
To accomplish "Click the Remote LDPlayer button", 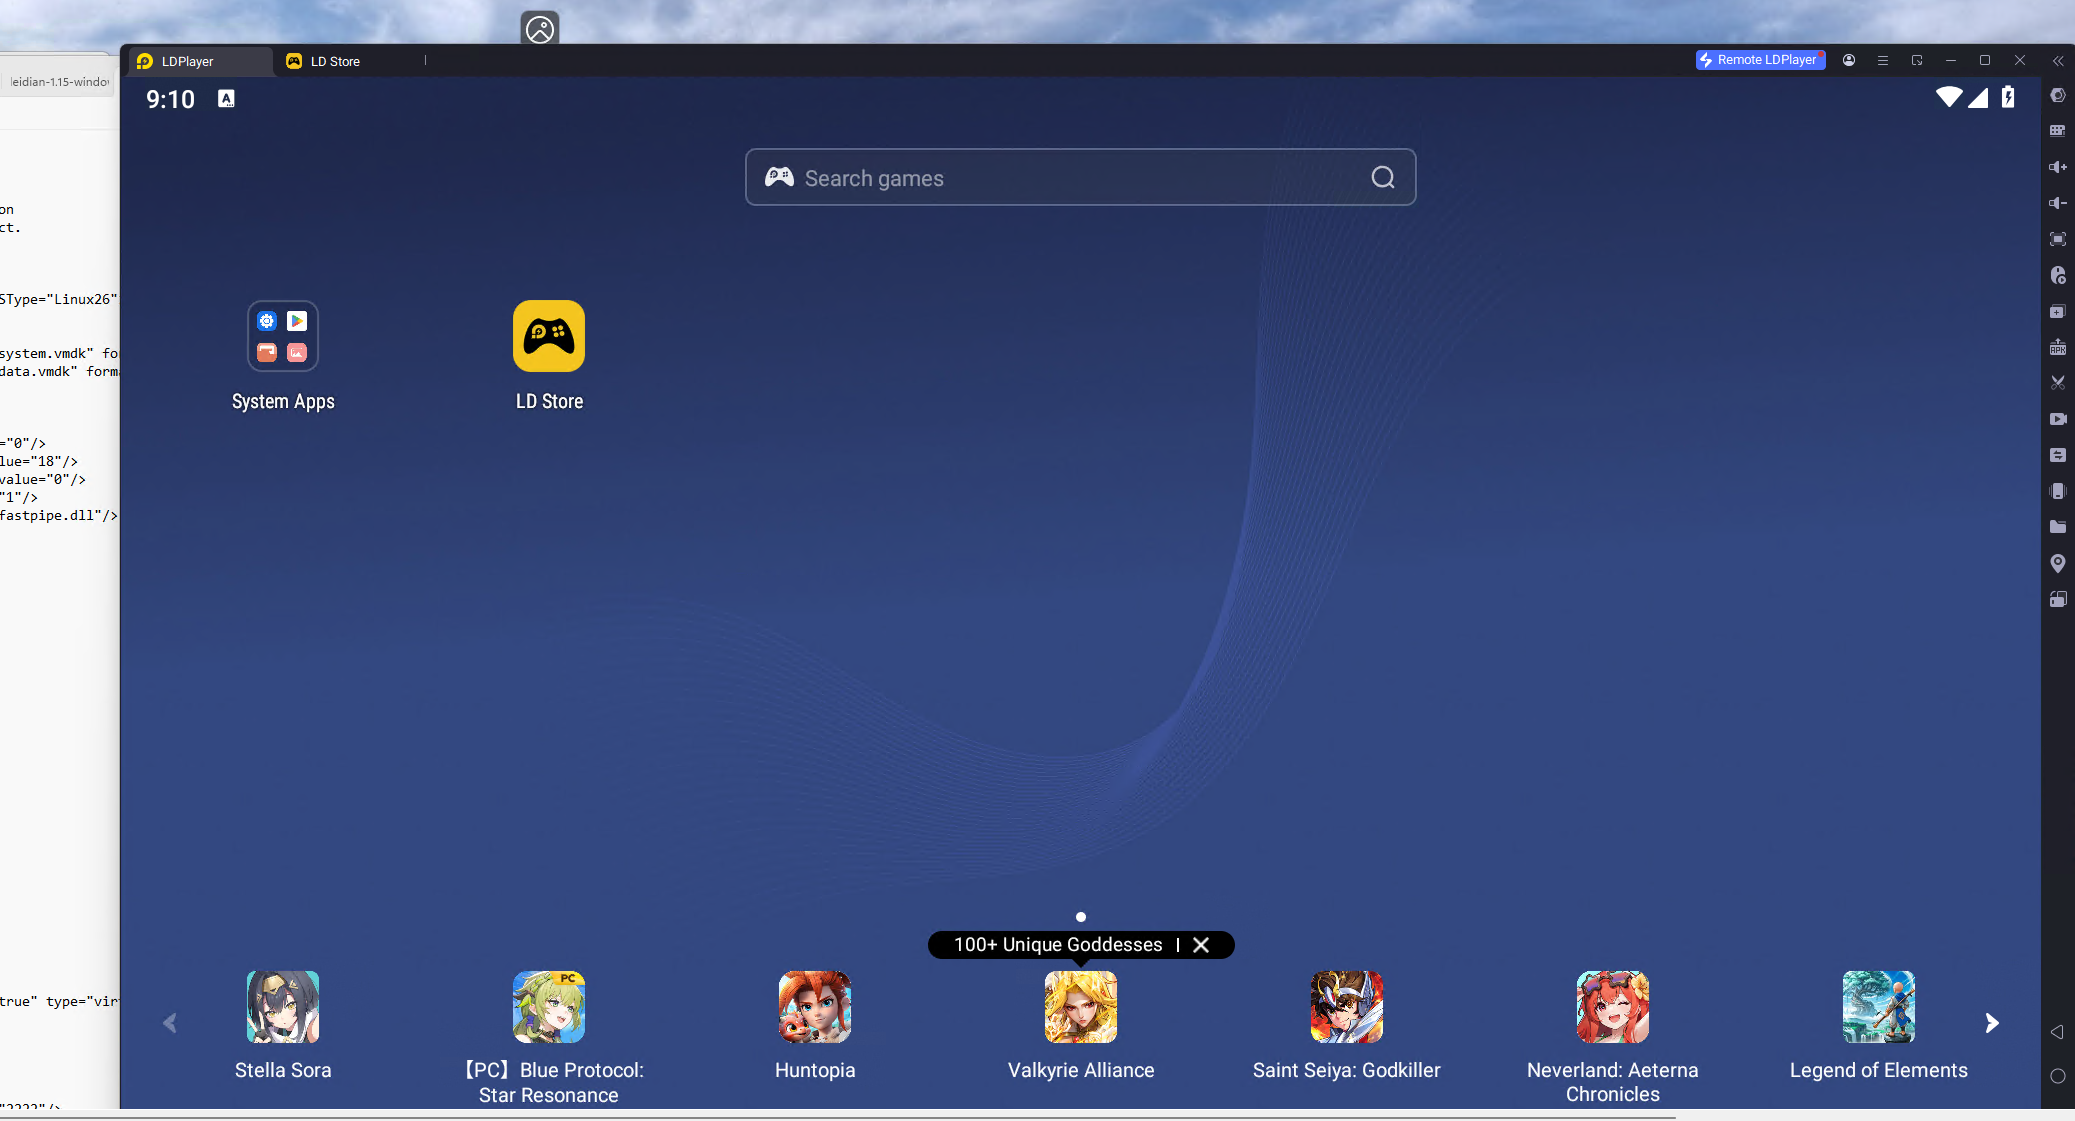I will [x=1759, y=60].
